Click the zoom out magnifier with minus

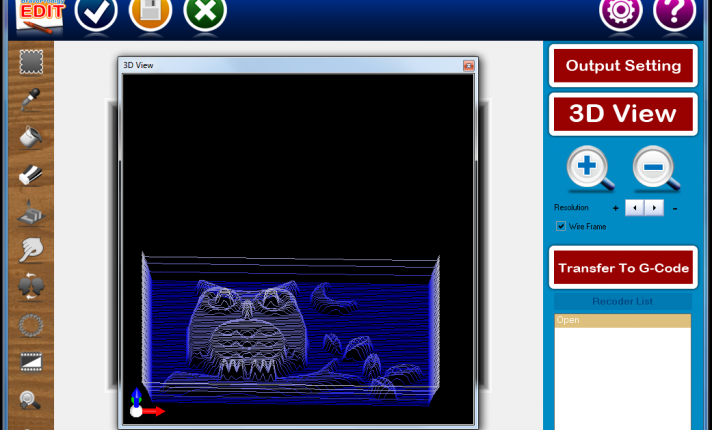point(656,169)
